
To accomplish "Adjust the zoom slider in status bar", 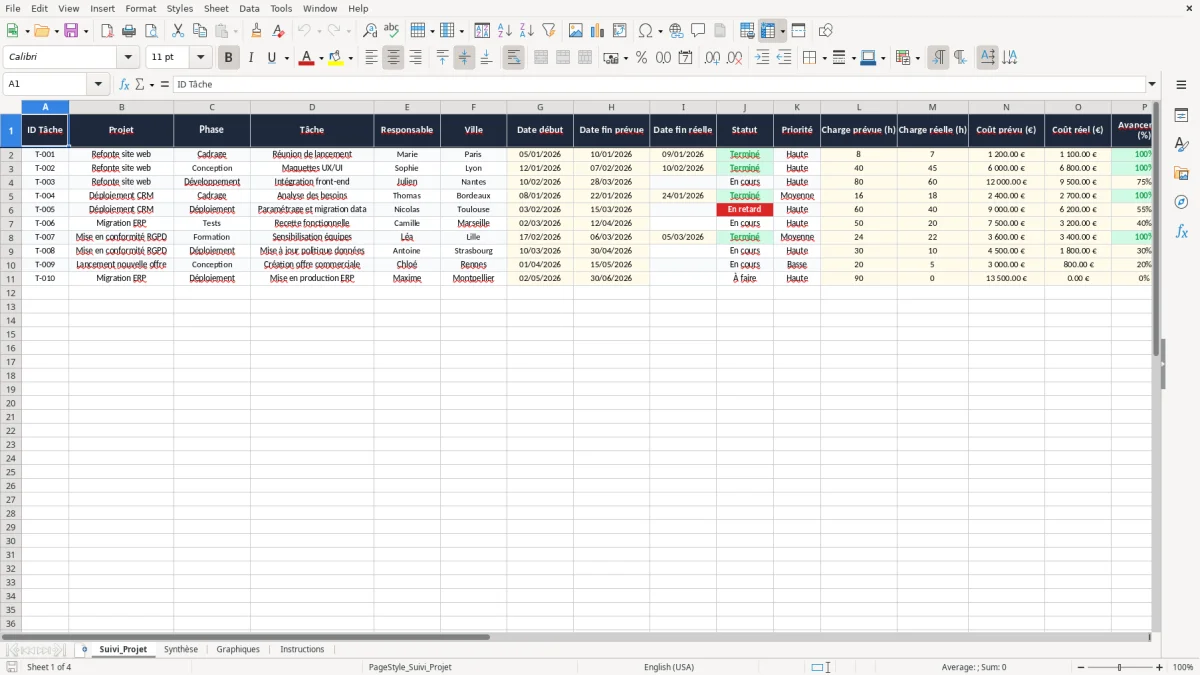I will (1119, 667).
